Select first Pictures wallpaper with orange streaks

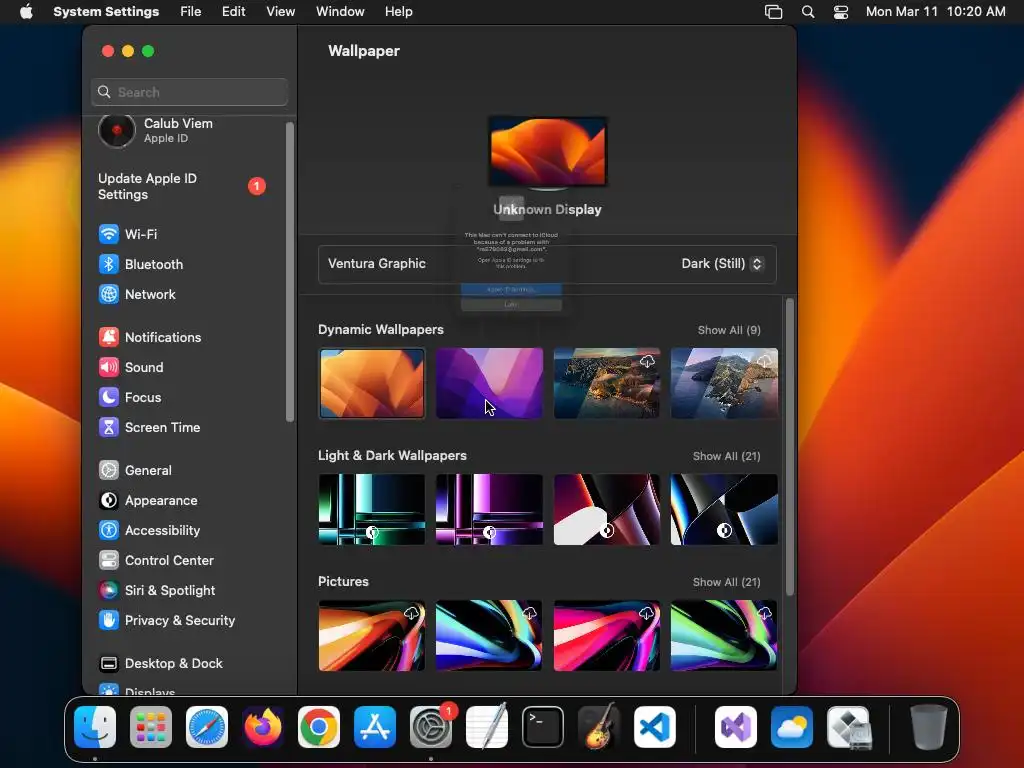[x=372, y=635]
